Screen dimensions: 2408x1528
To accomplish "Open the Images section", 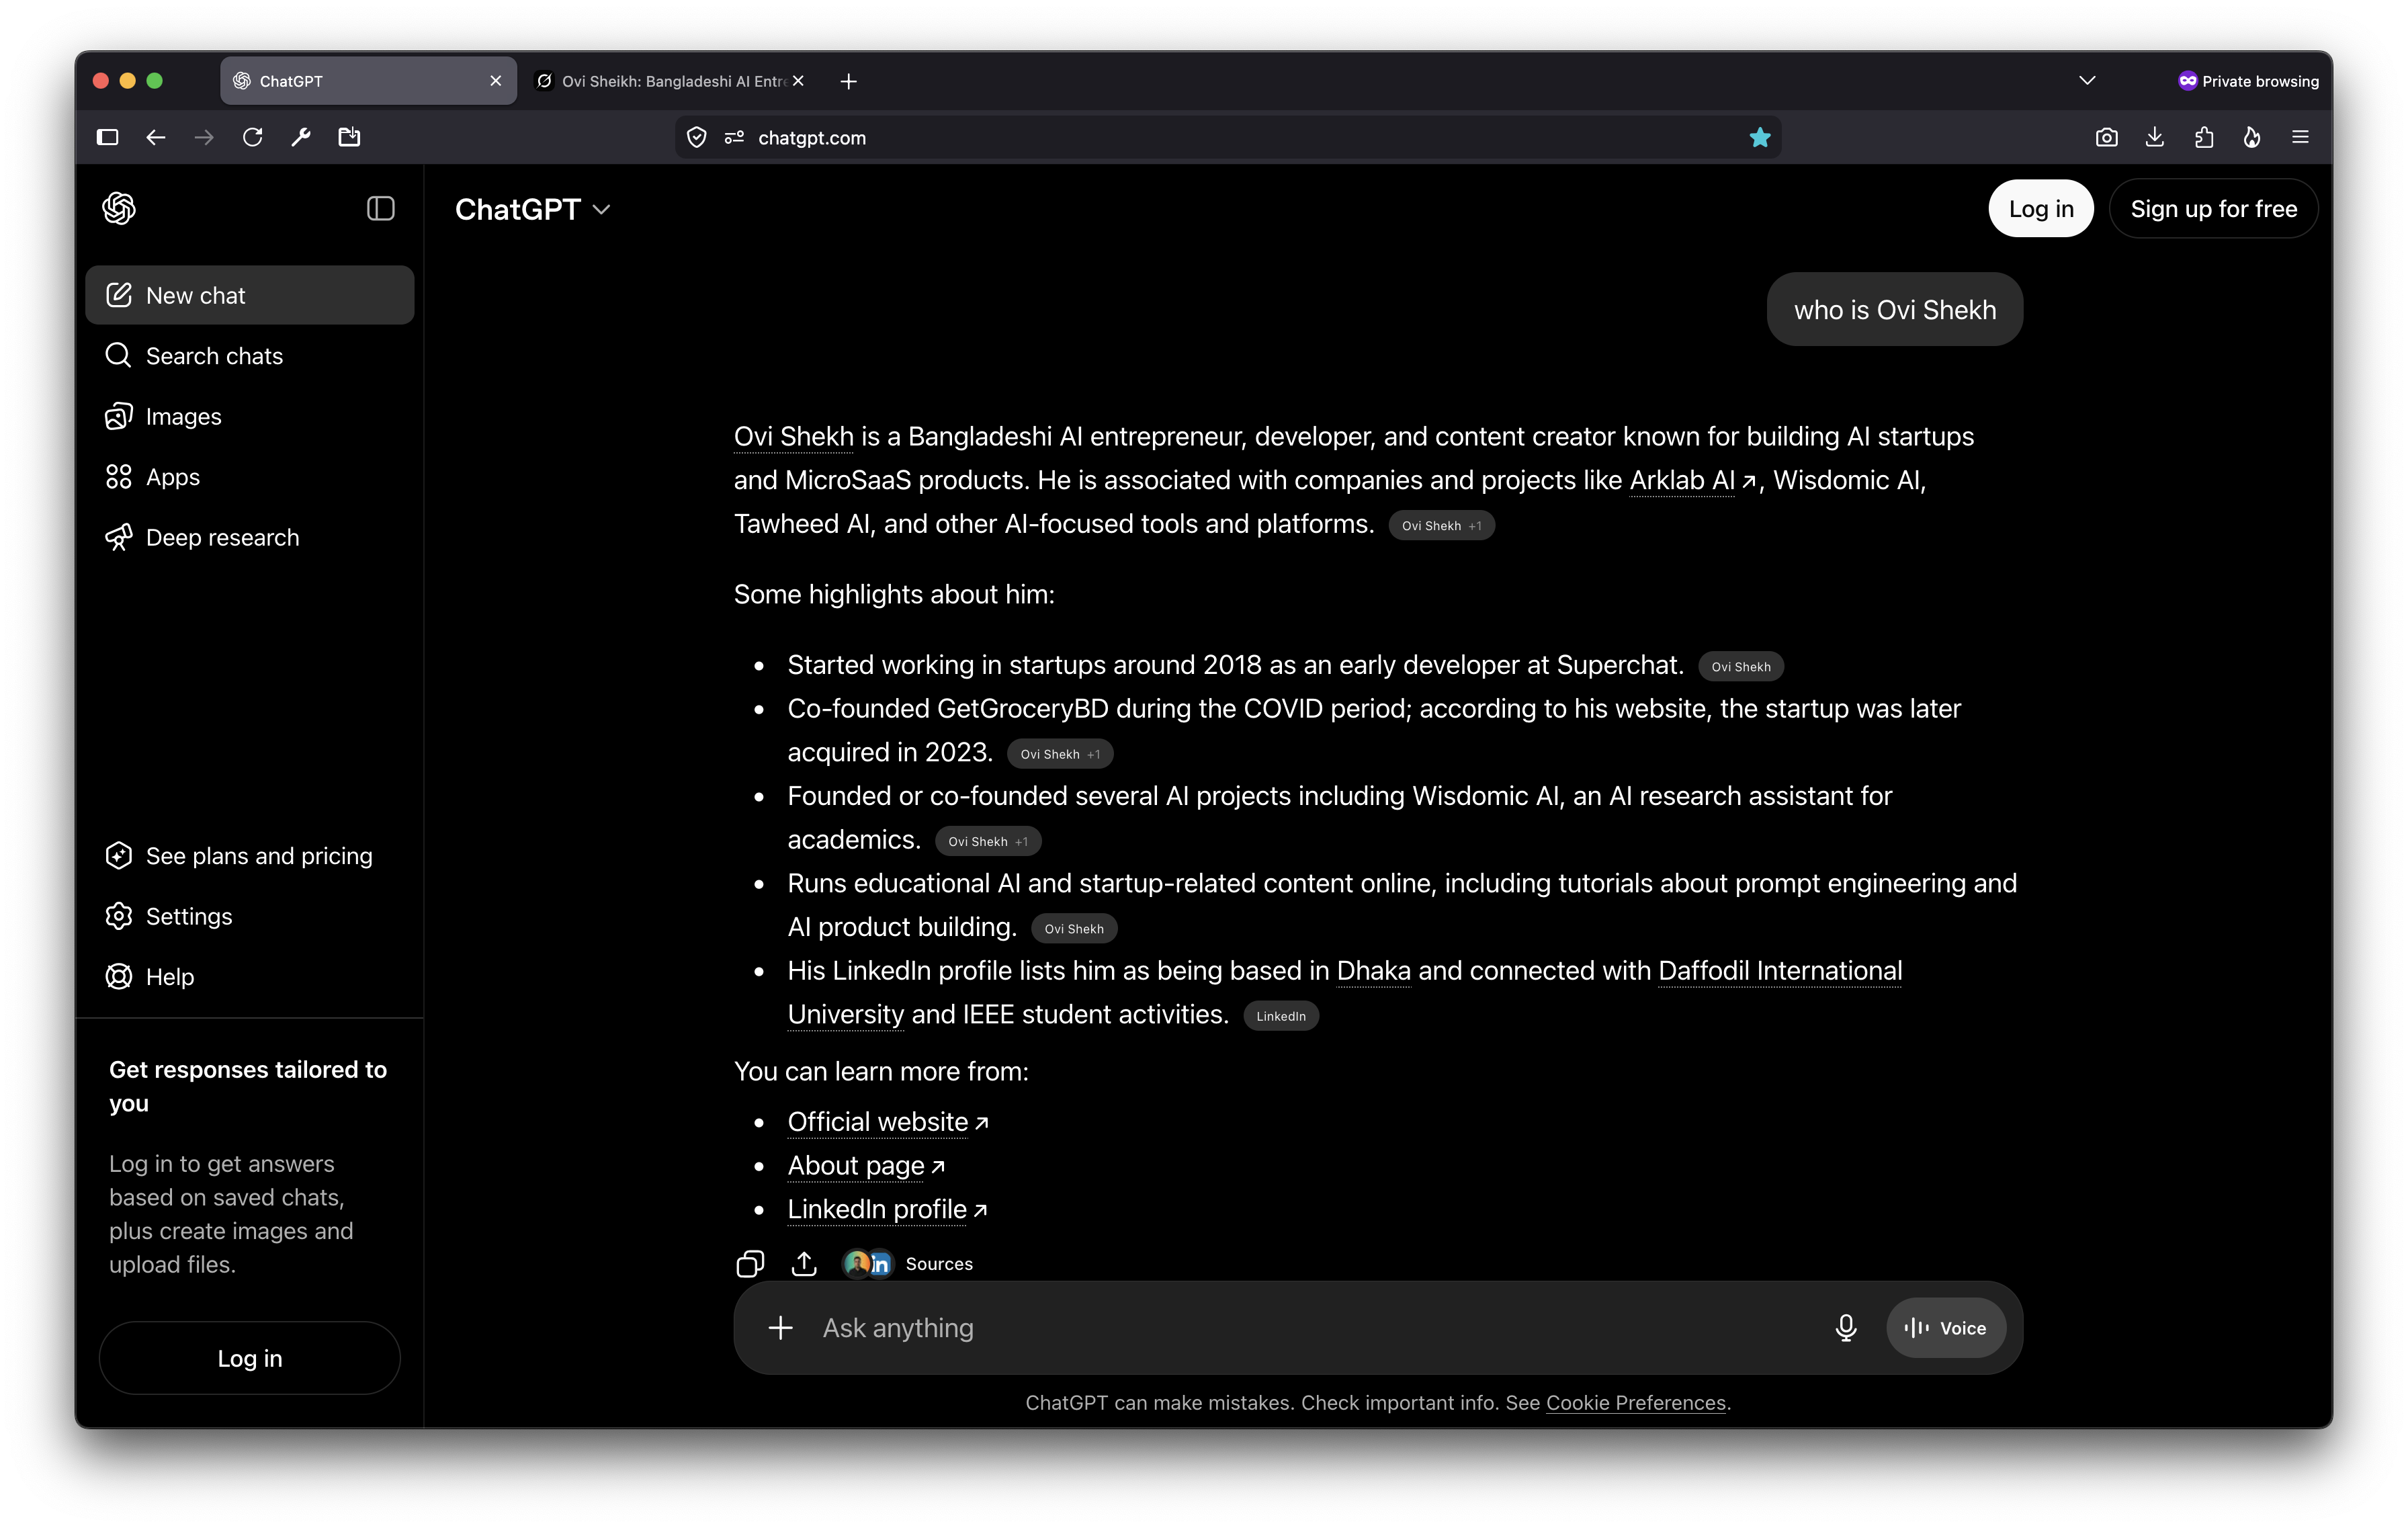I will (250, 416).
